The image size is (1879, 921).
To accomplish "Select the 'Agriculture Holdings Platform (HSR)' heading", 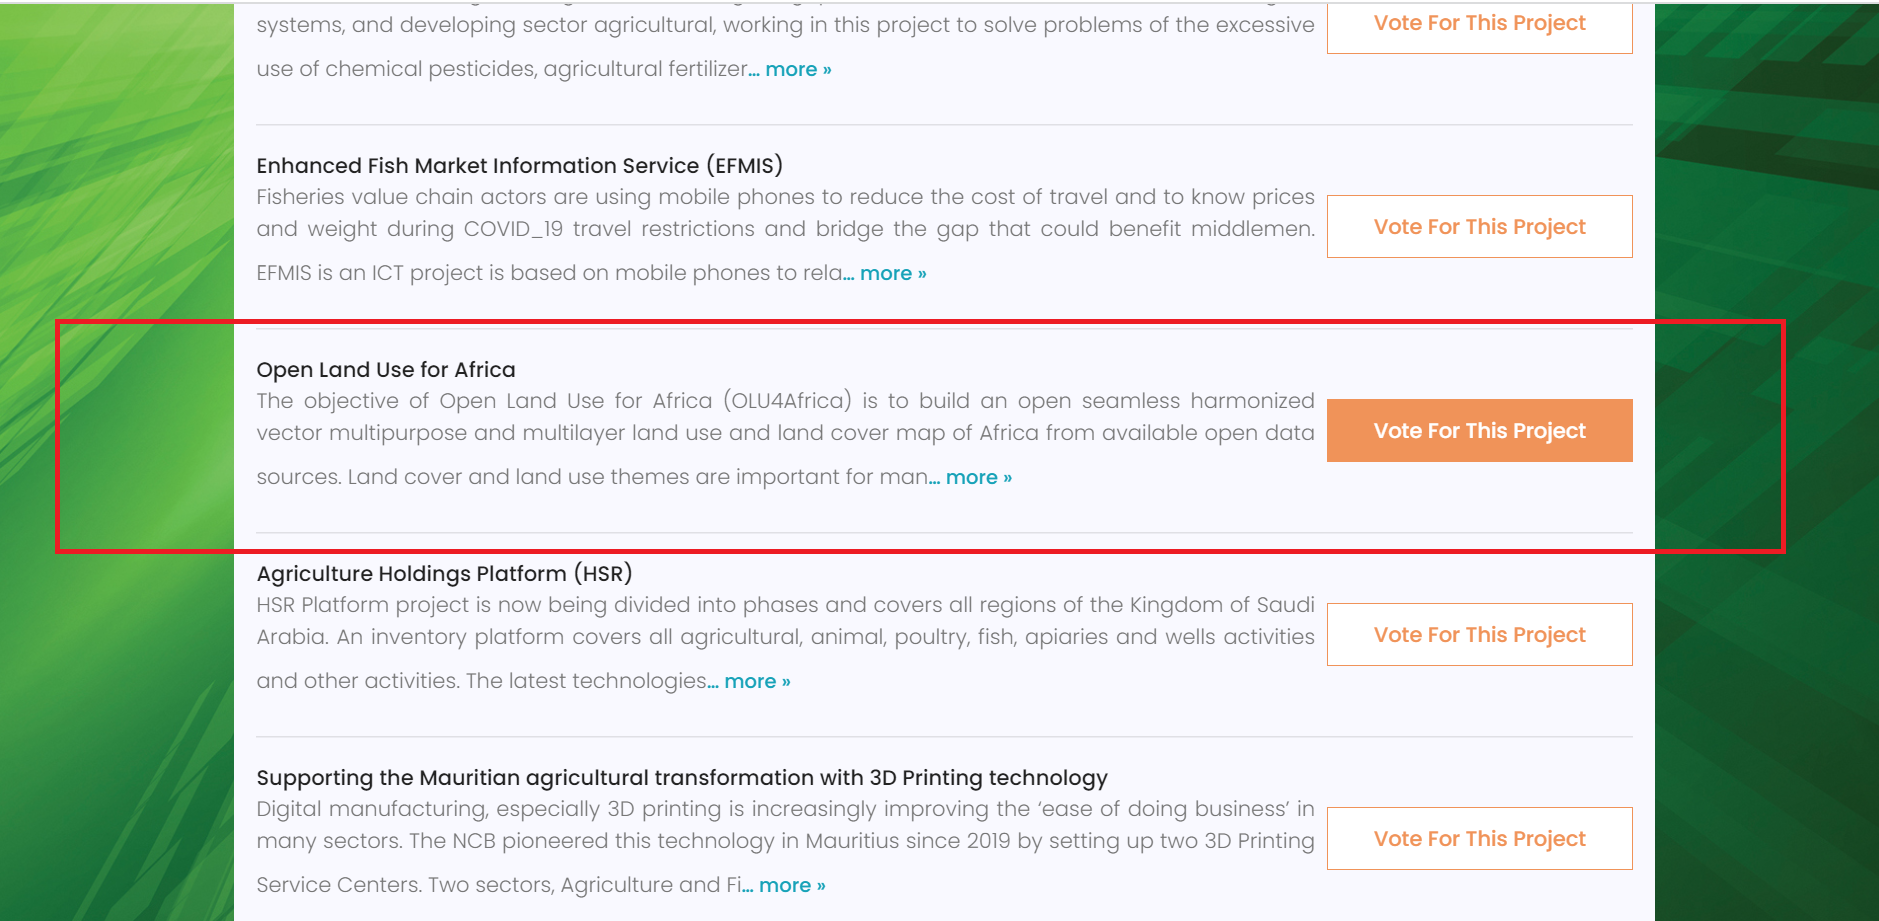I will [x=444, y=573].
